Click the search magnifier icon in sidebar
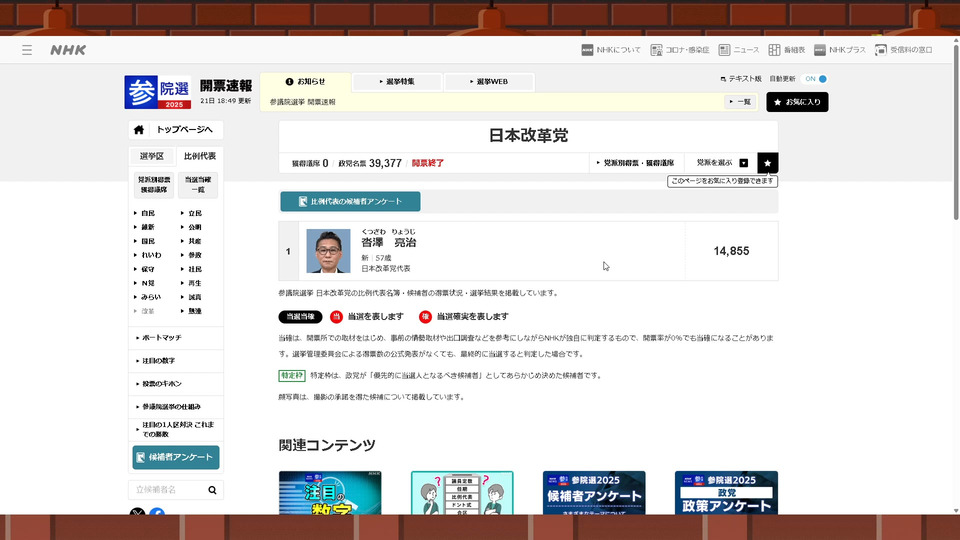The image size is (960, 540). click(x=212, y=490)
